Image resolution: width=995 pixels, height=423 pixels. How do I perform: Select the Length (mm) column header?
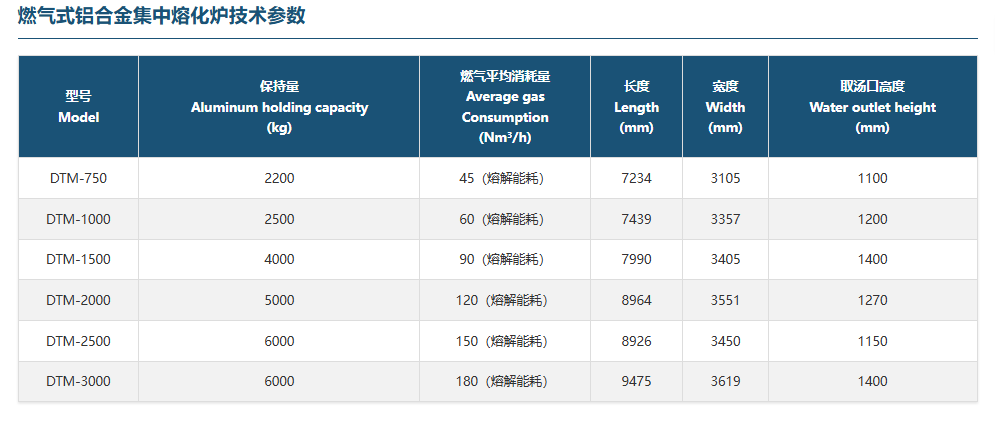point(636,107)
